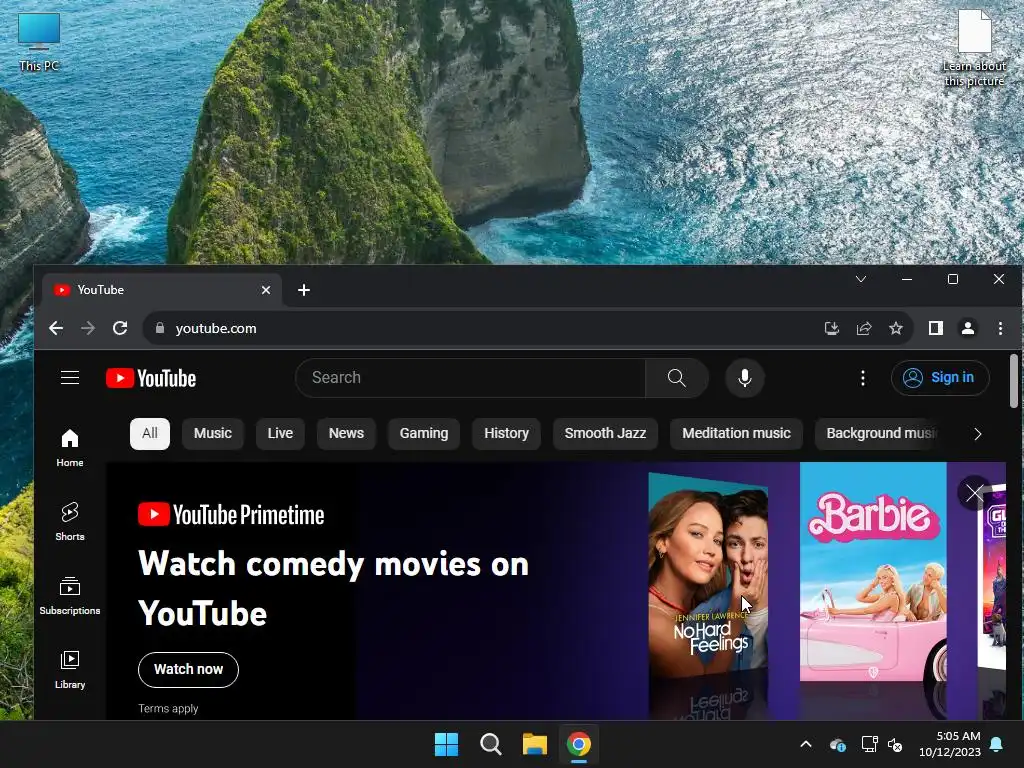Toggle Chrome side panel

pyautogui.click(x=936, y=328)
